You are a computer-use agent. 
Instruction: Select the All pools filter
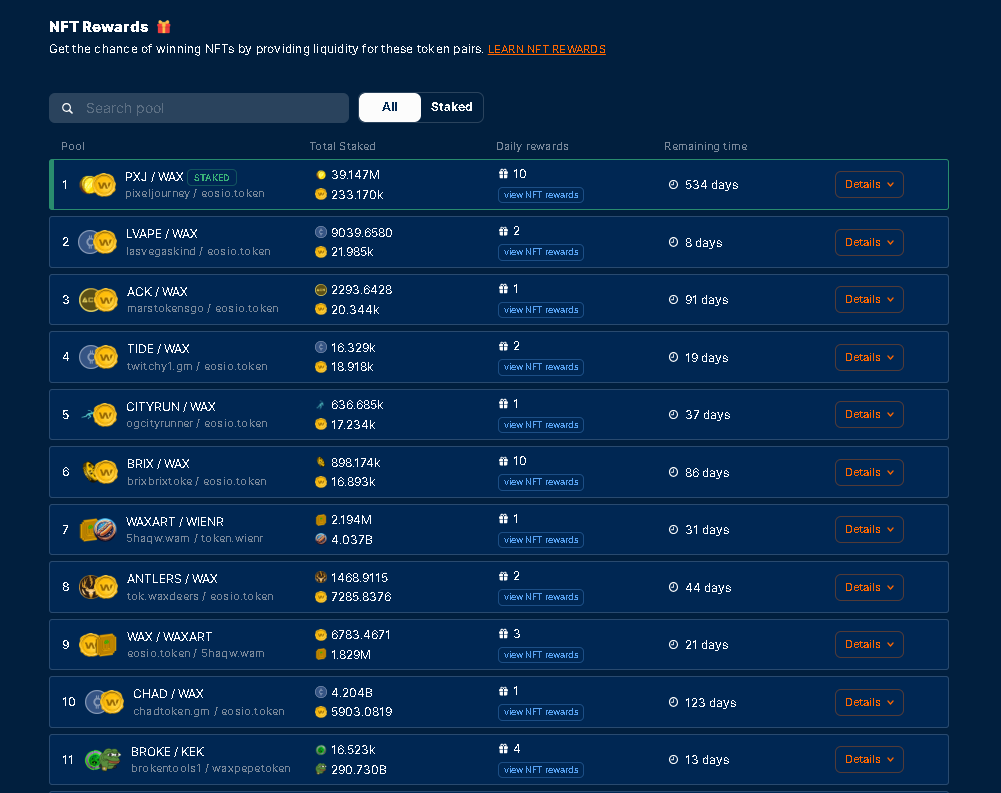(389, 107)
